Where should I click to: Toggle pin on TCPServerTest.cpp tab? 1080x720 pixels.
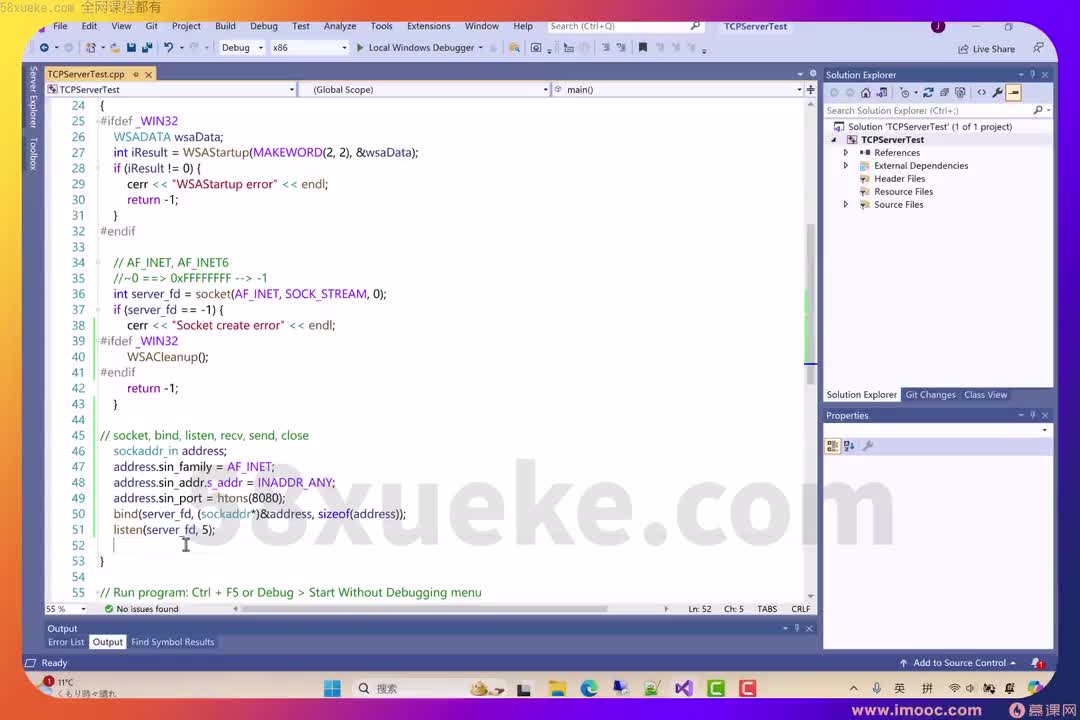[136, 74]
